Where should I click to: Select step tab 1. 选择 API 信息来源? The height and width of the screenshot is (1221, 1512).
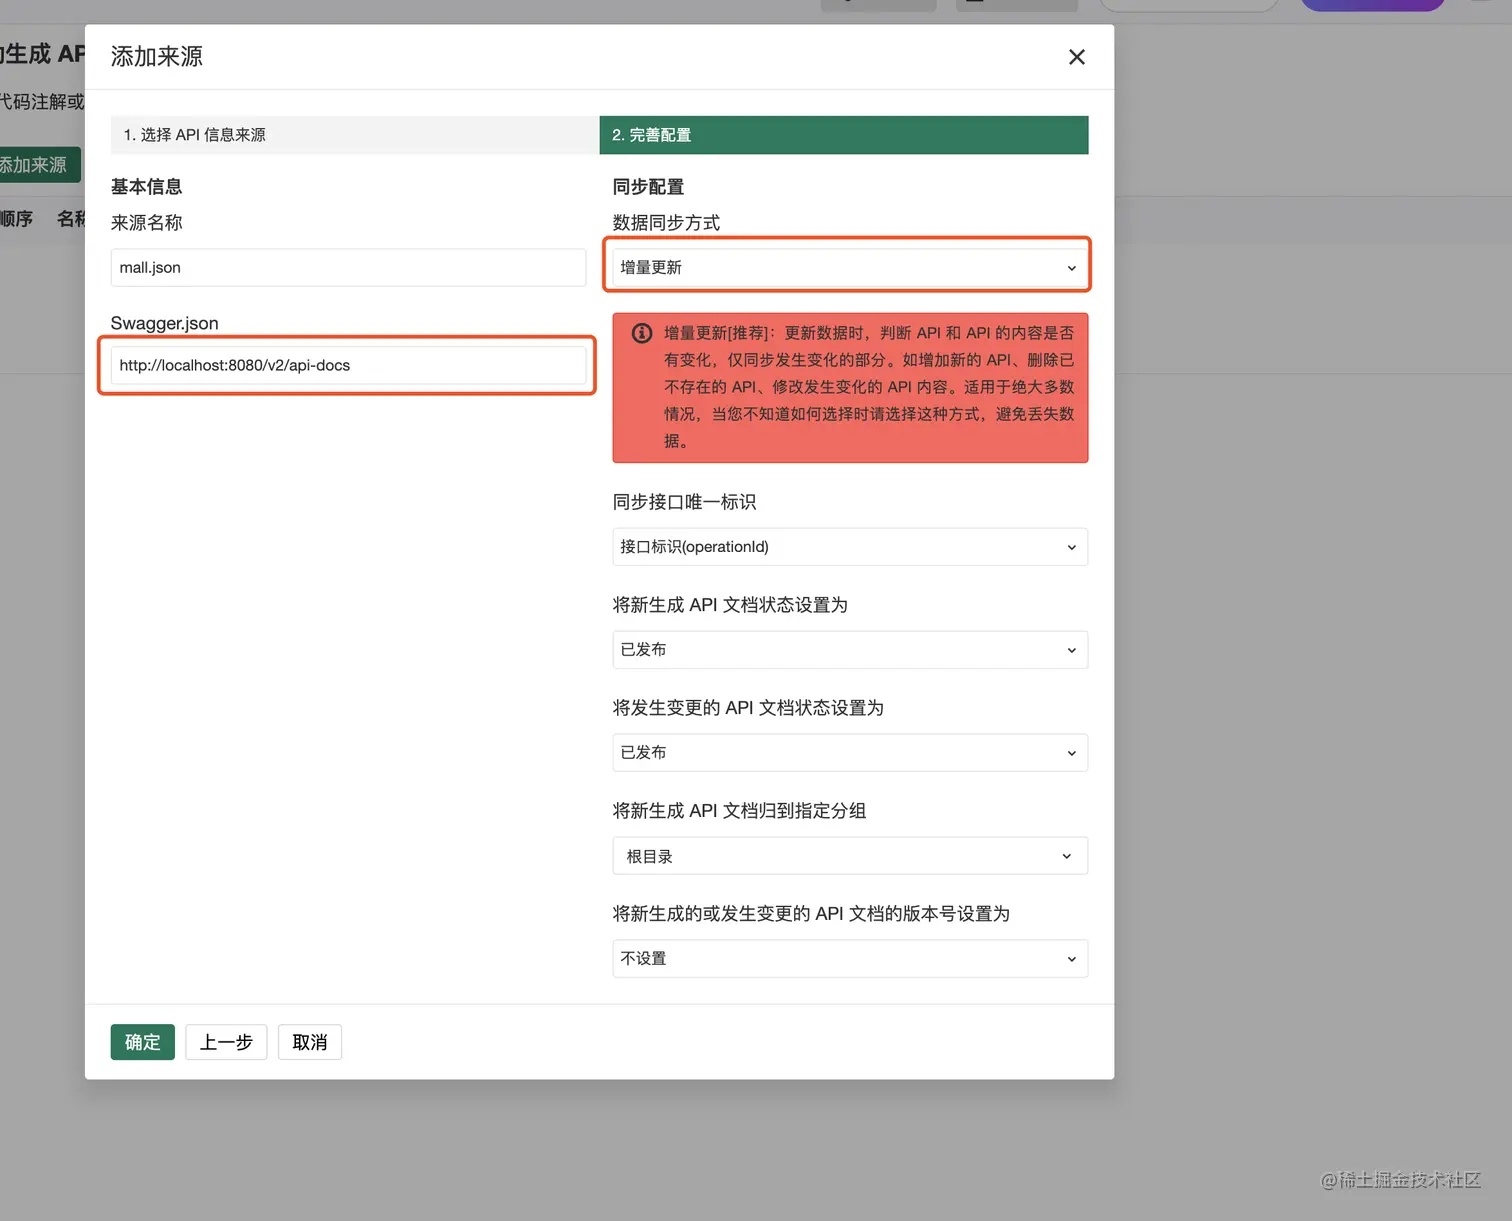355,135
